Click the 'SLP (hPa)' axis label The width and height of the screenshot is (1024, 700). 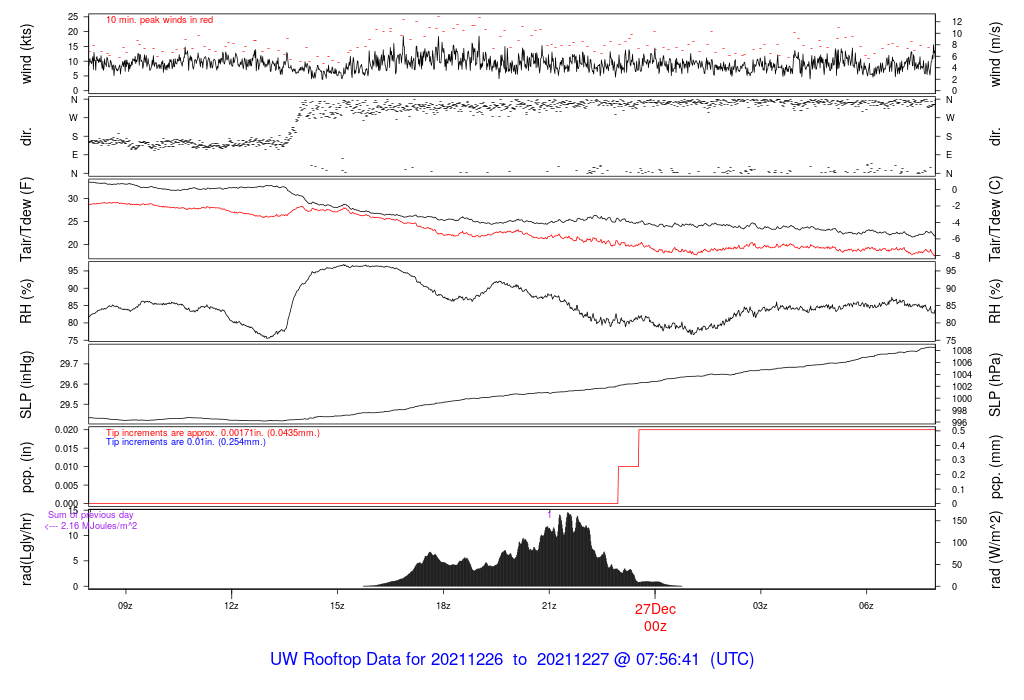point(995,385)
